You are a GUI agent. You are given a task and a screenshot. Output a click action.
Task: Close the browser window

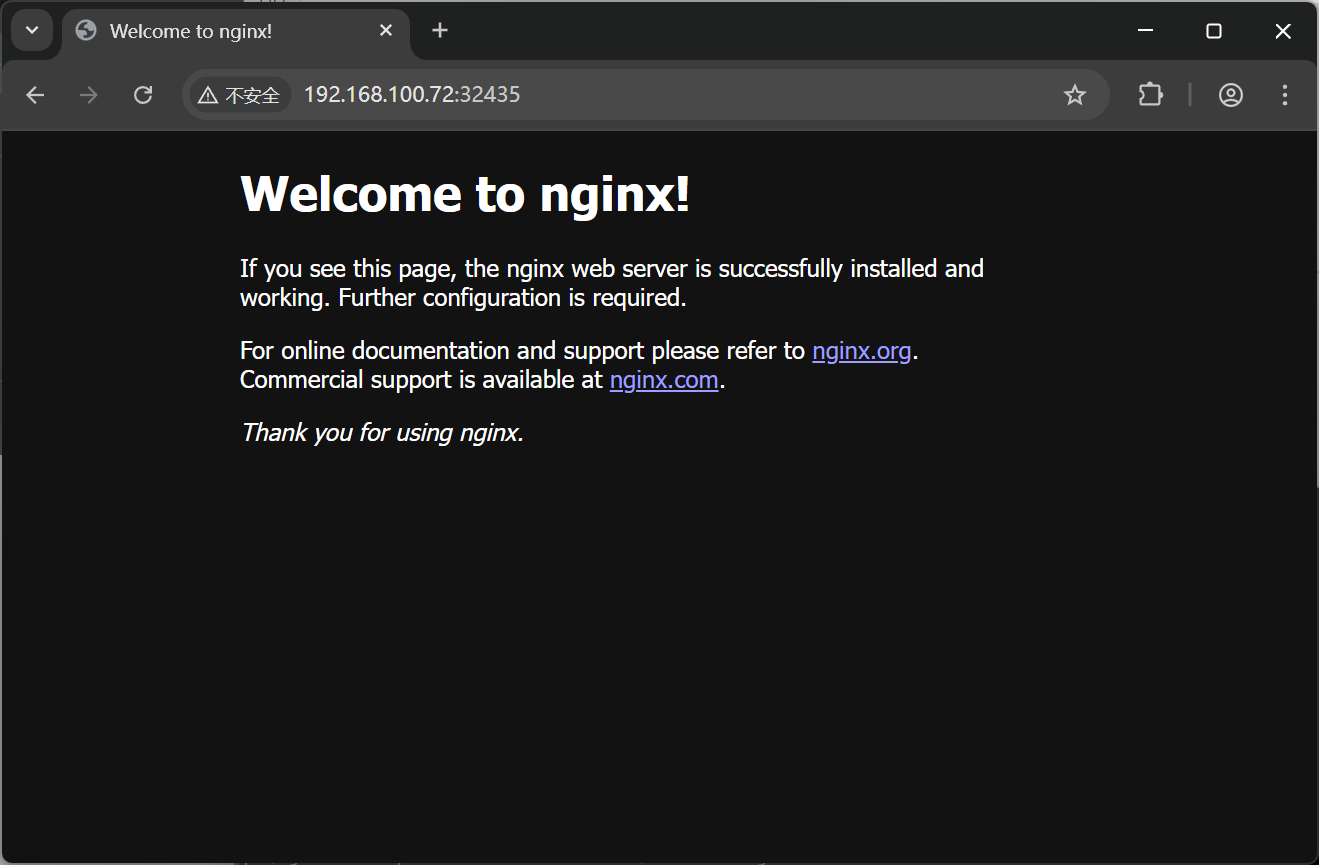[x=1283, y=31]
